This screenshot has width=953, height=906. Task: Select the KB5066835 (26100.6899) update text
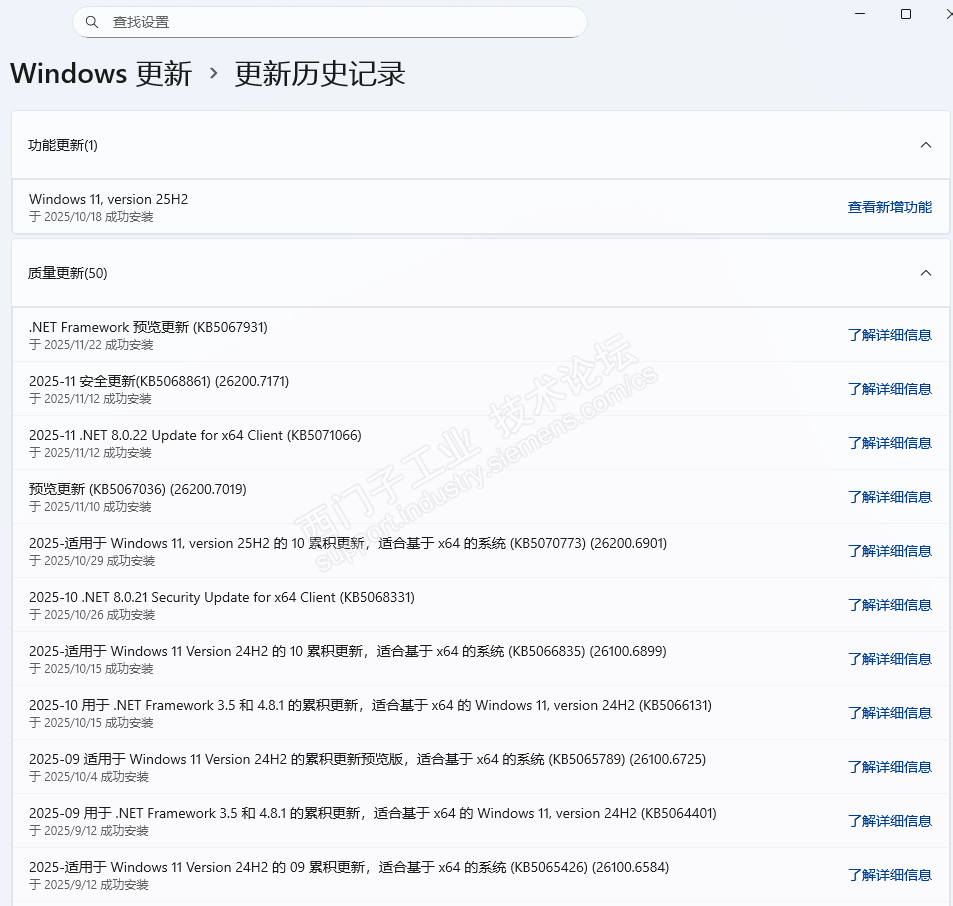coord(348,651)
